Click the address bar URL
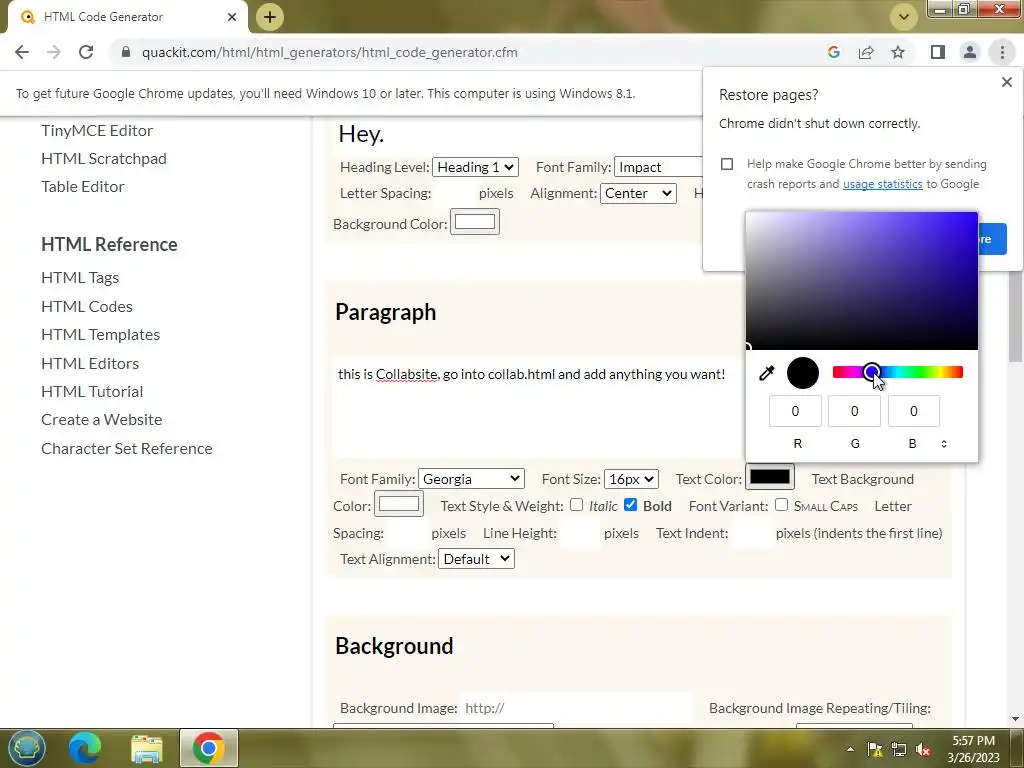The height and width of the screenshot is (768, 1024). tap(329, 52)
